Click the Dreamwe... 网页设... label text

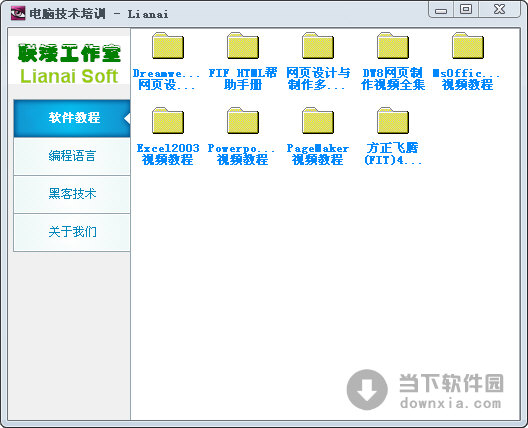click(167, 79)
